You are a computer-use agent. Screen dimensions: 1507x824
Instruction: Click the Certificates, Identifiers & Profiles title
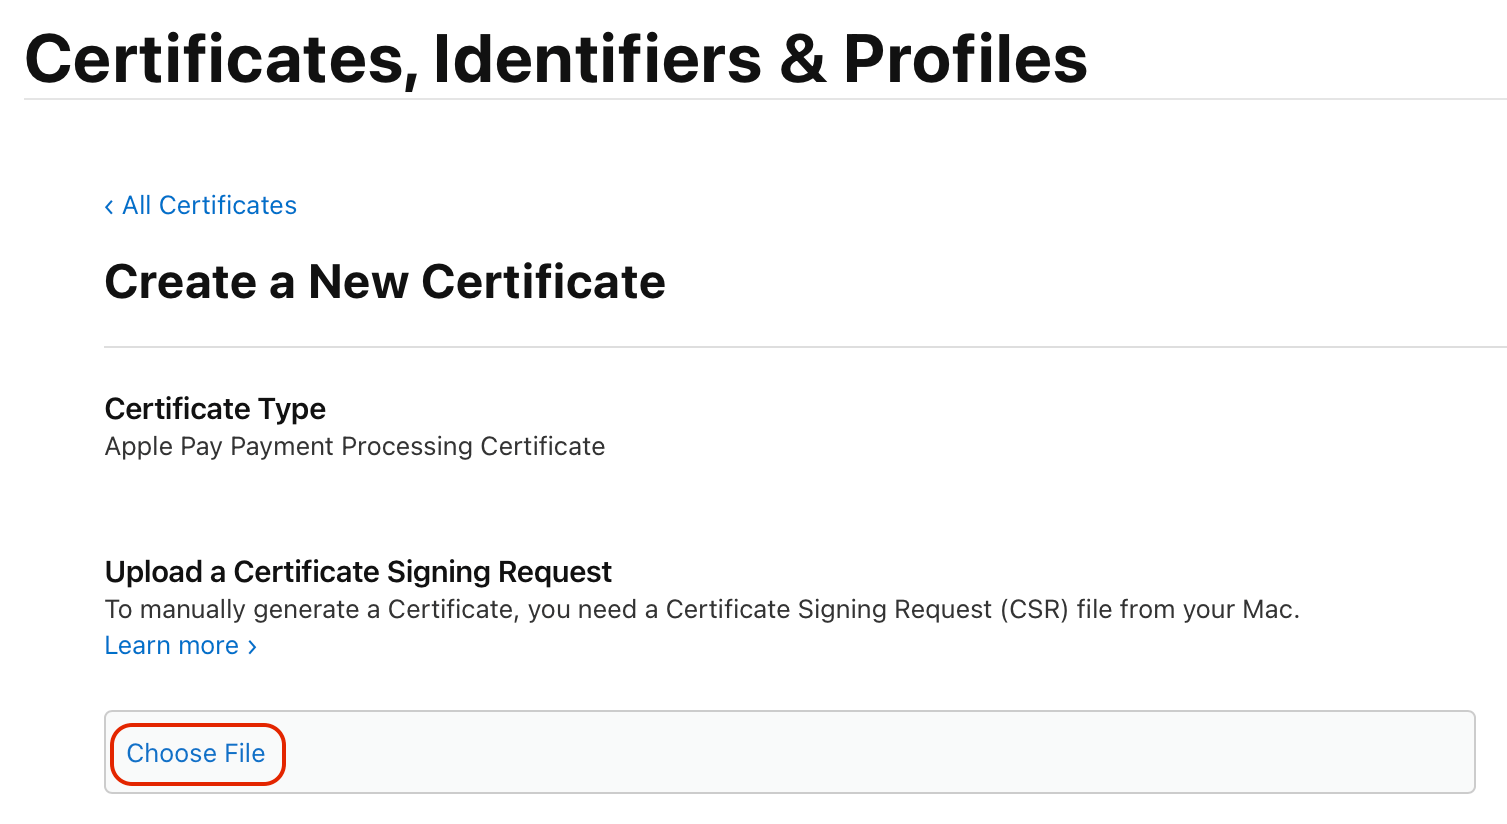pyautogui.click(x=555, y=59)
